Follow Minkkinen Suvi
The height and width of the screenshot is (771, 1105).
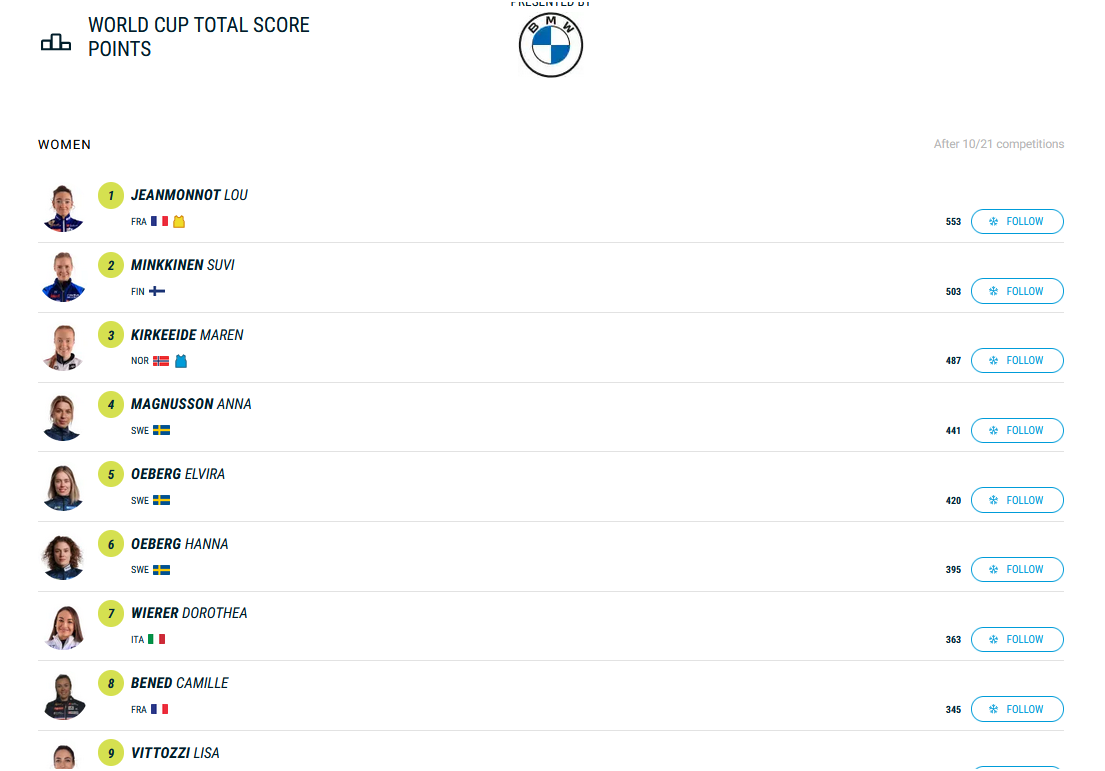tap(1016, 291)
